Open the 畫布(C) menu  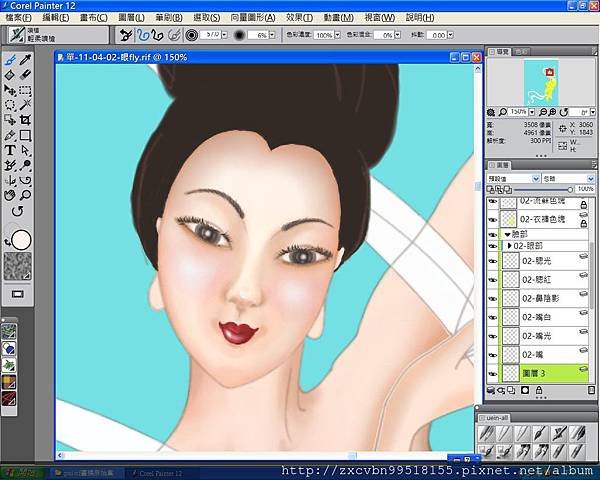93,18
